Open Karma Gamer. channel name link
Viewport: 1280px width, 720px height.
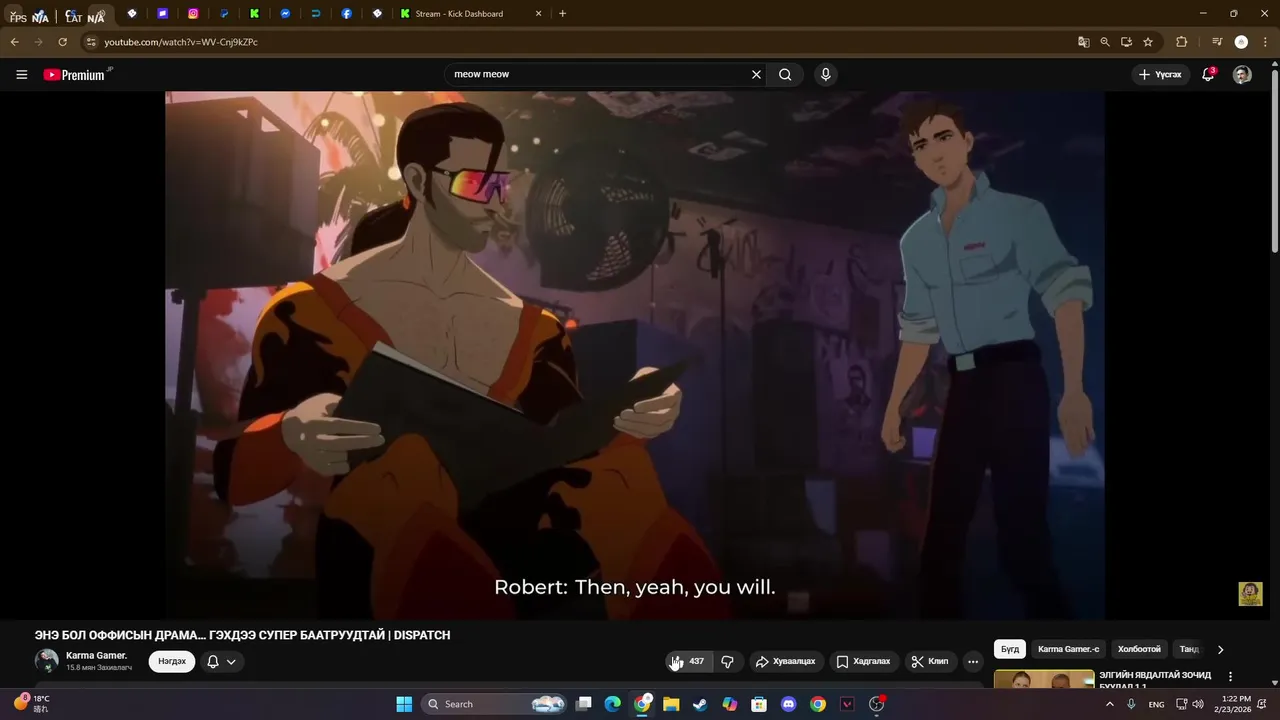[96, 655]
